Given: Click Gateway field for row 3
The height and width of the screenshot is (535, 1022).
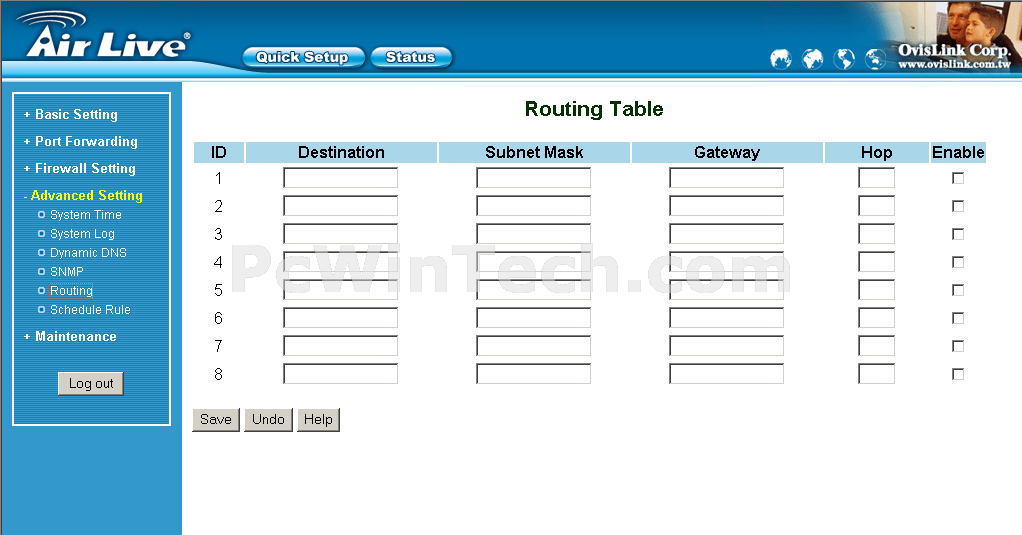Looking at the screenshot, I should (x=726, y=234).
